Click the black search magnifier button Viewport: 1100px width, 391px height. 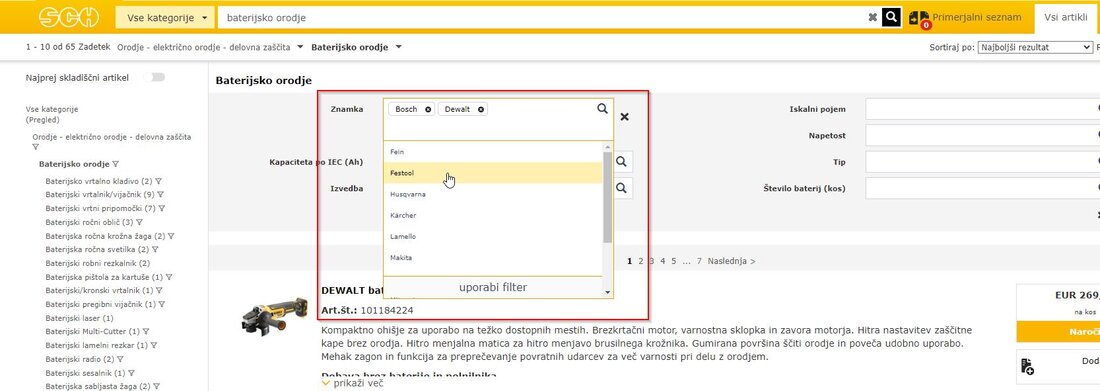click(x=891, y=17)
